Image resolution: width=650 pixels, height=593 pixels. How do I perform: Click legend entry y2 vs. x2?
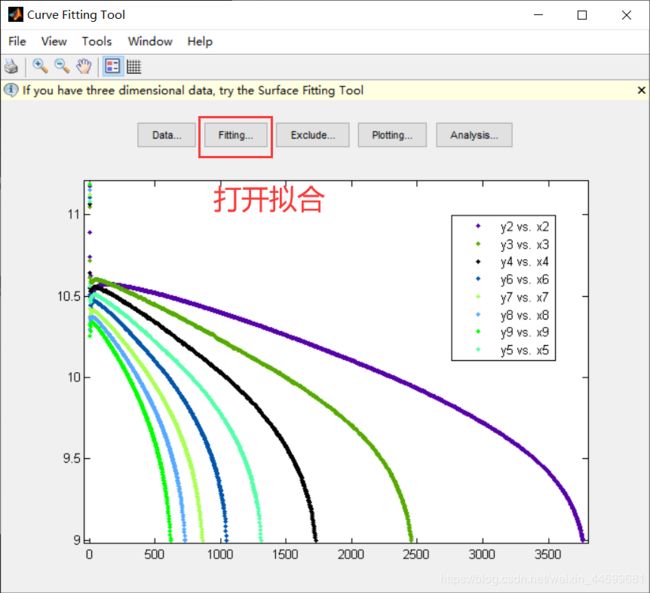[524, 227]
